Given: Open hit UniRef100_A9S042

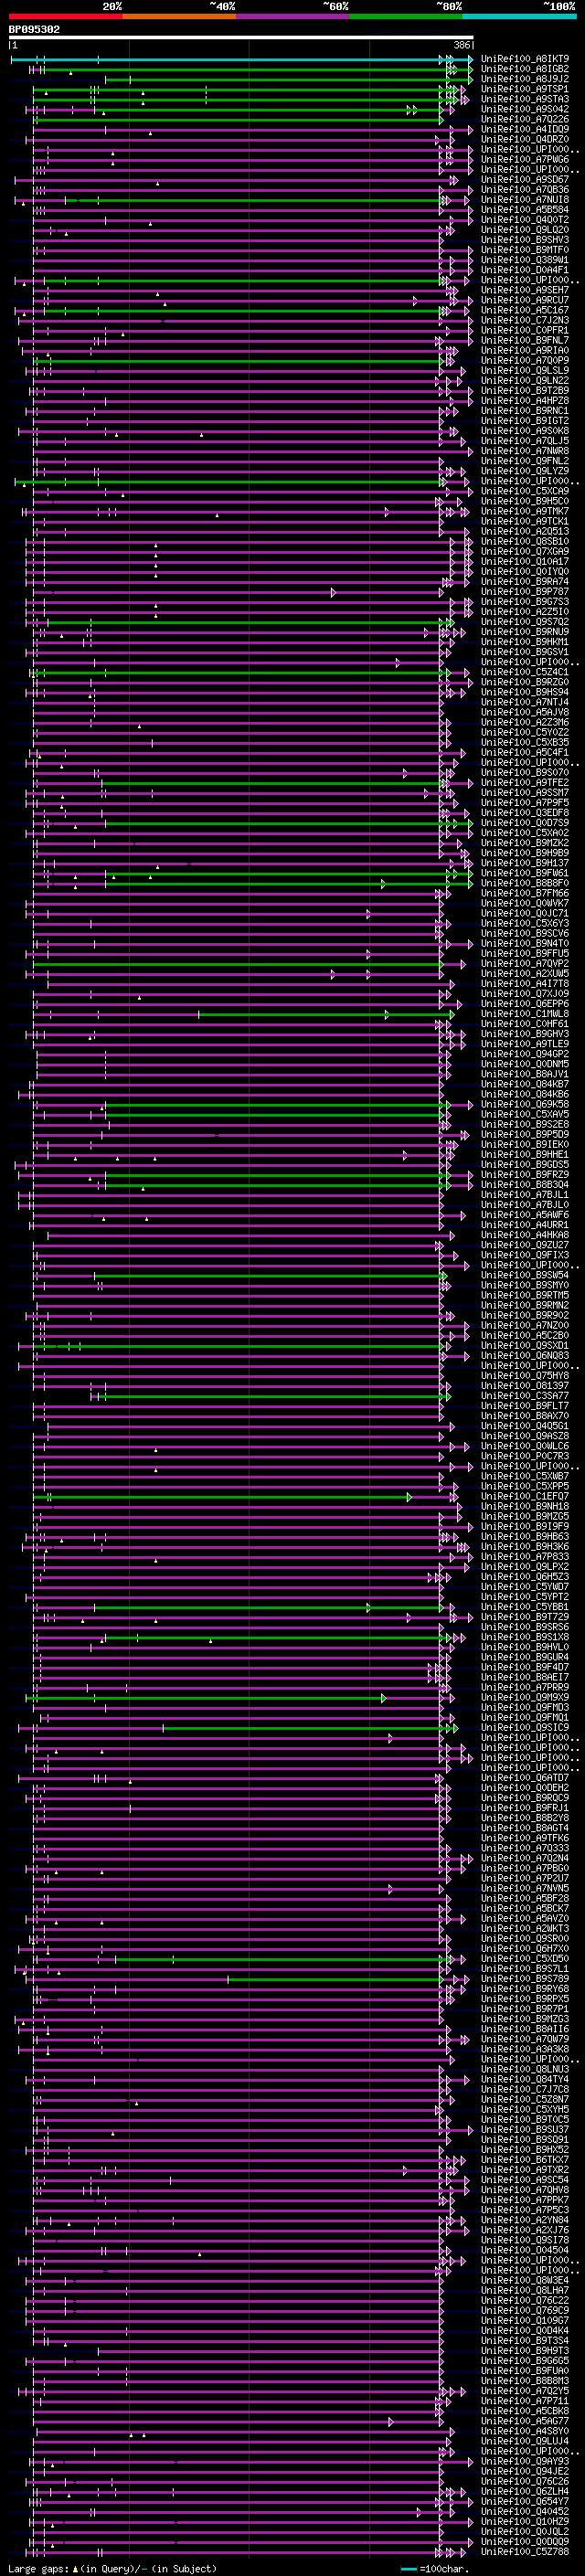Looking at the screenshot, I should point(525,109).
